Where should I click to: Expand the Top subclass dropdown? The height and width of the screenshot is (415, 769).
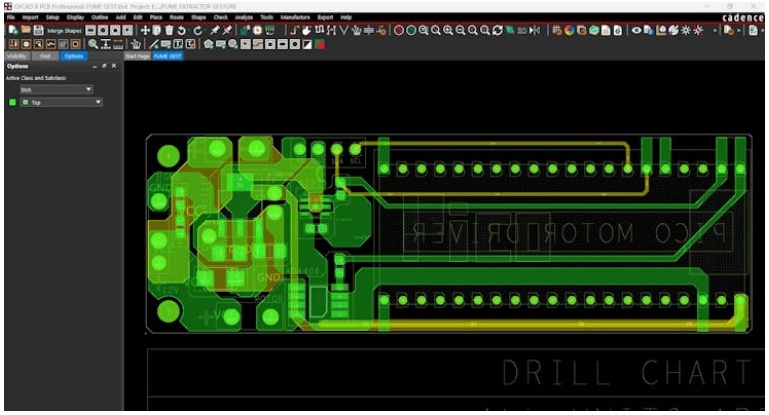(x=98, y=102)
